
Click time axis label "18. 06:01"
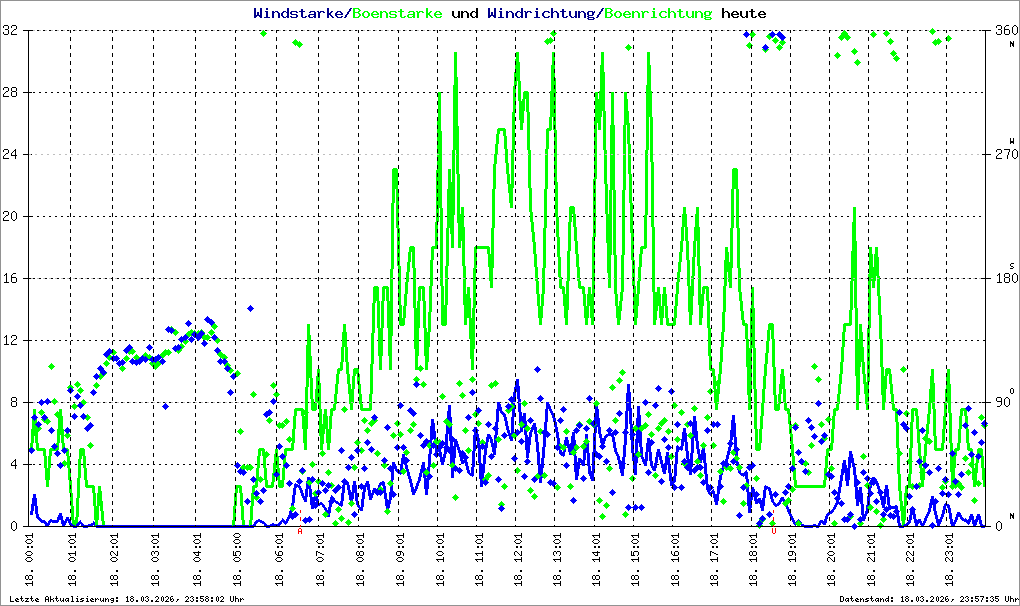point(279,559)
